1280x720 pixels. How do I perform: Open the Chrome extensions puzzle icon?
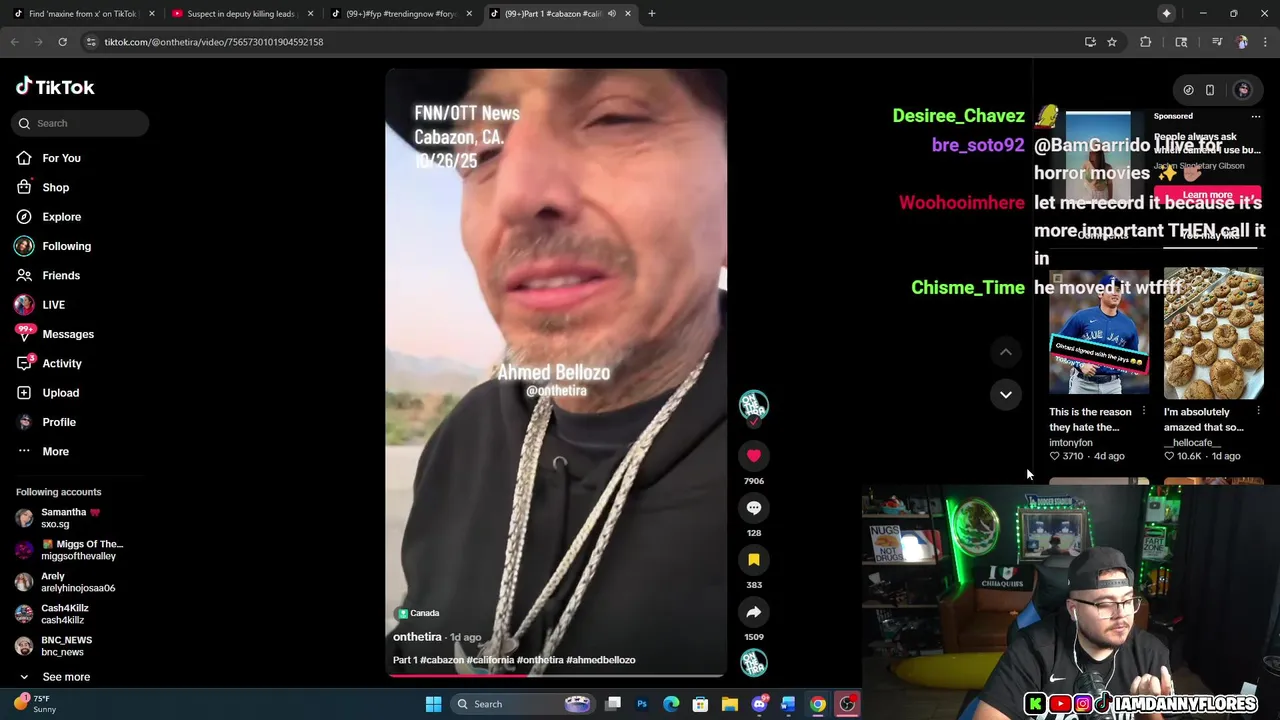[1146, 42]
